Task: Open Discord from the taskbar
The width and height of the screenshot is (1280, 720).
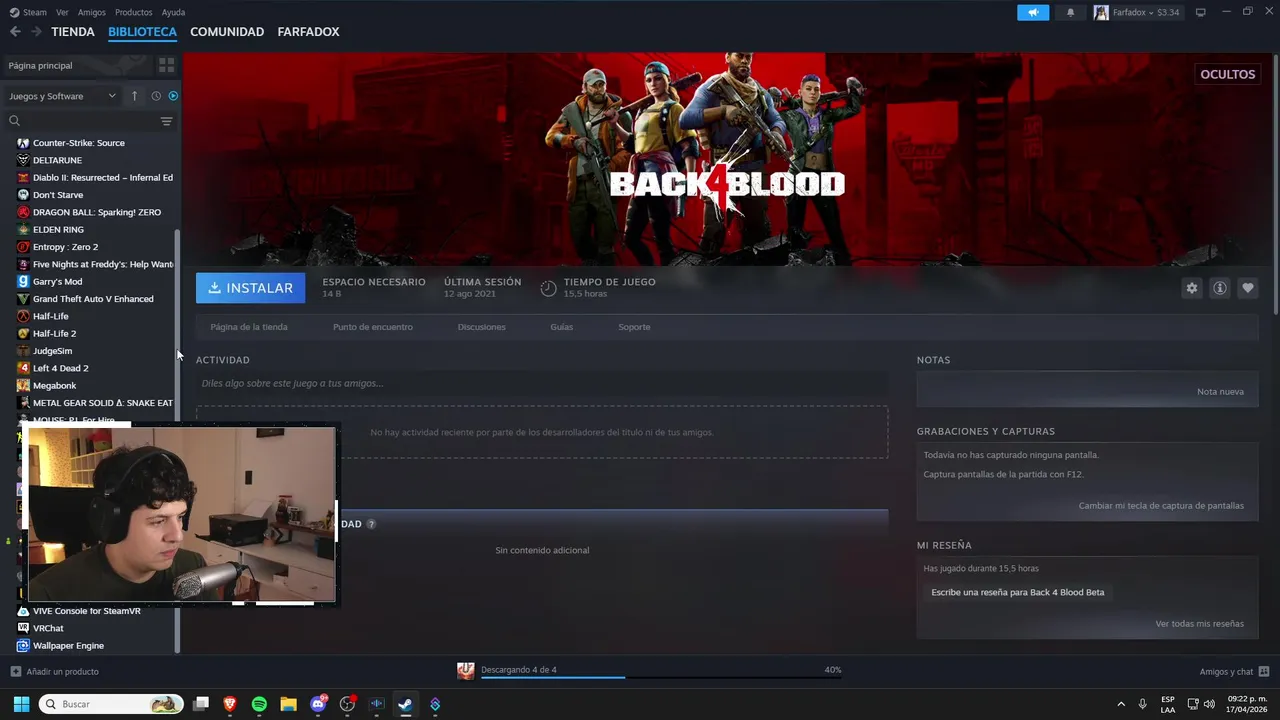Action: coord(318,704)
